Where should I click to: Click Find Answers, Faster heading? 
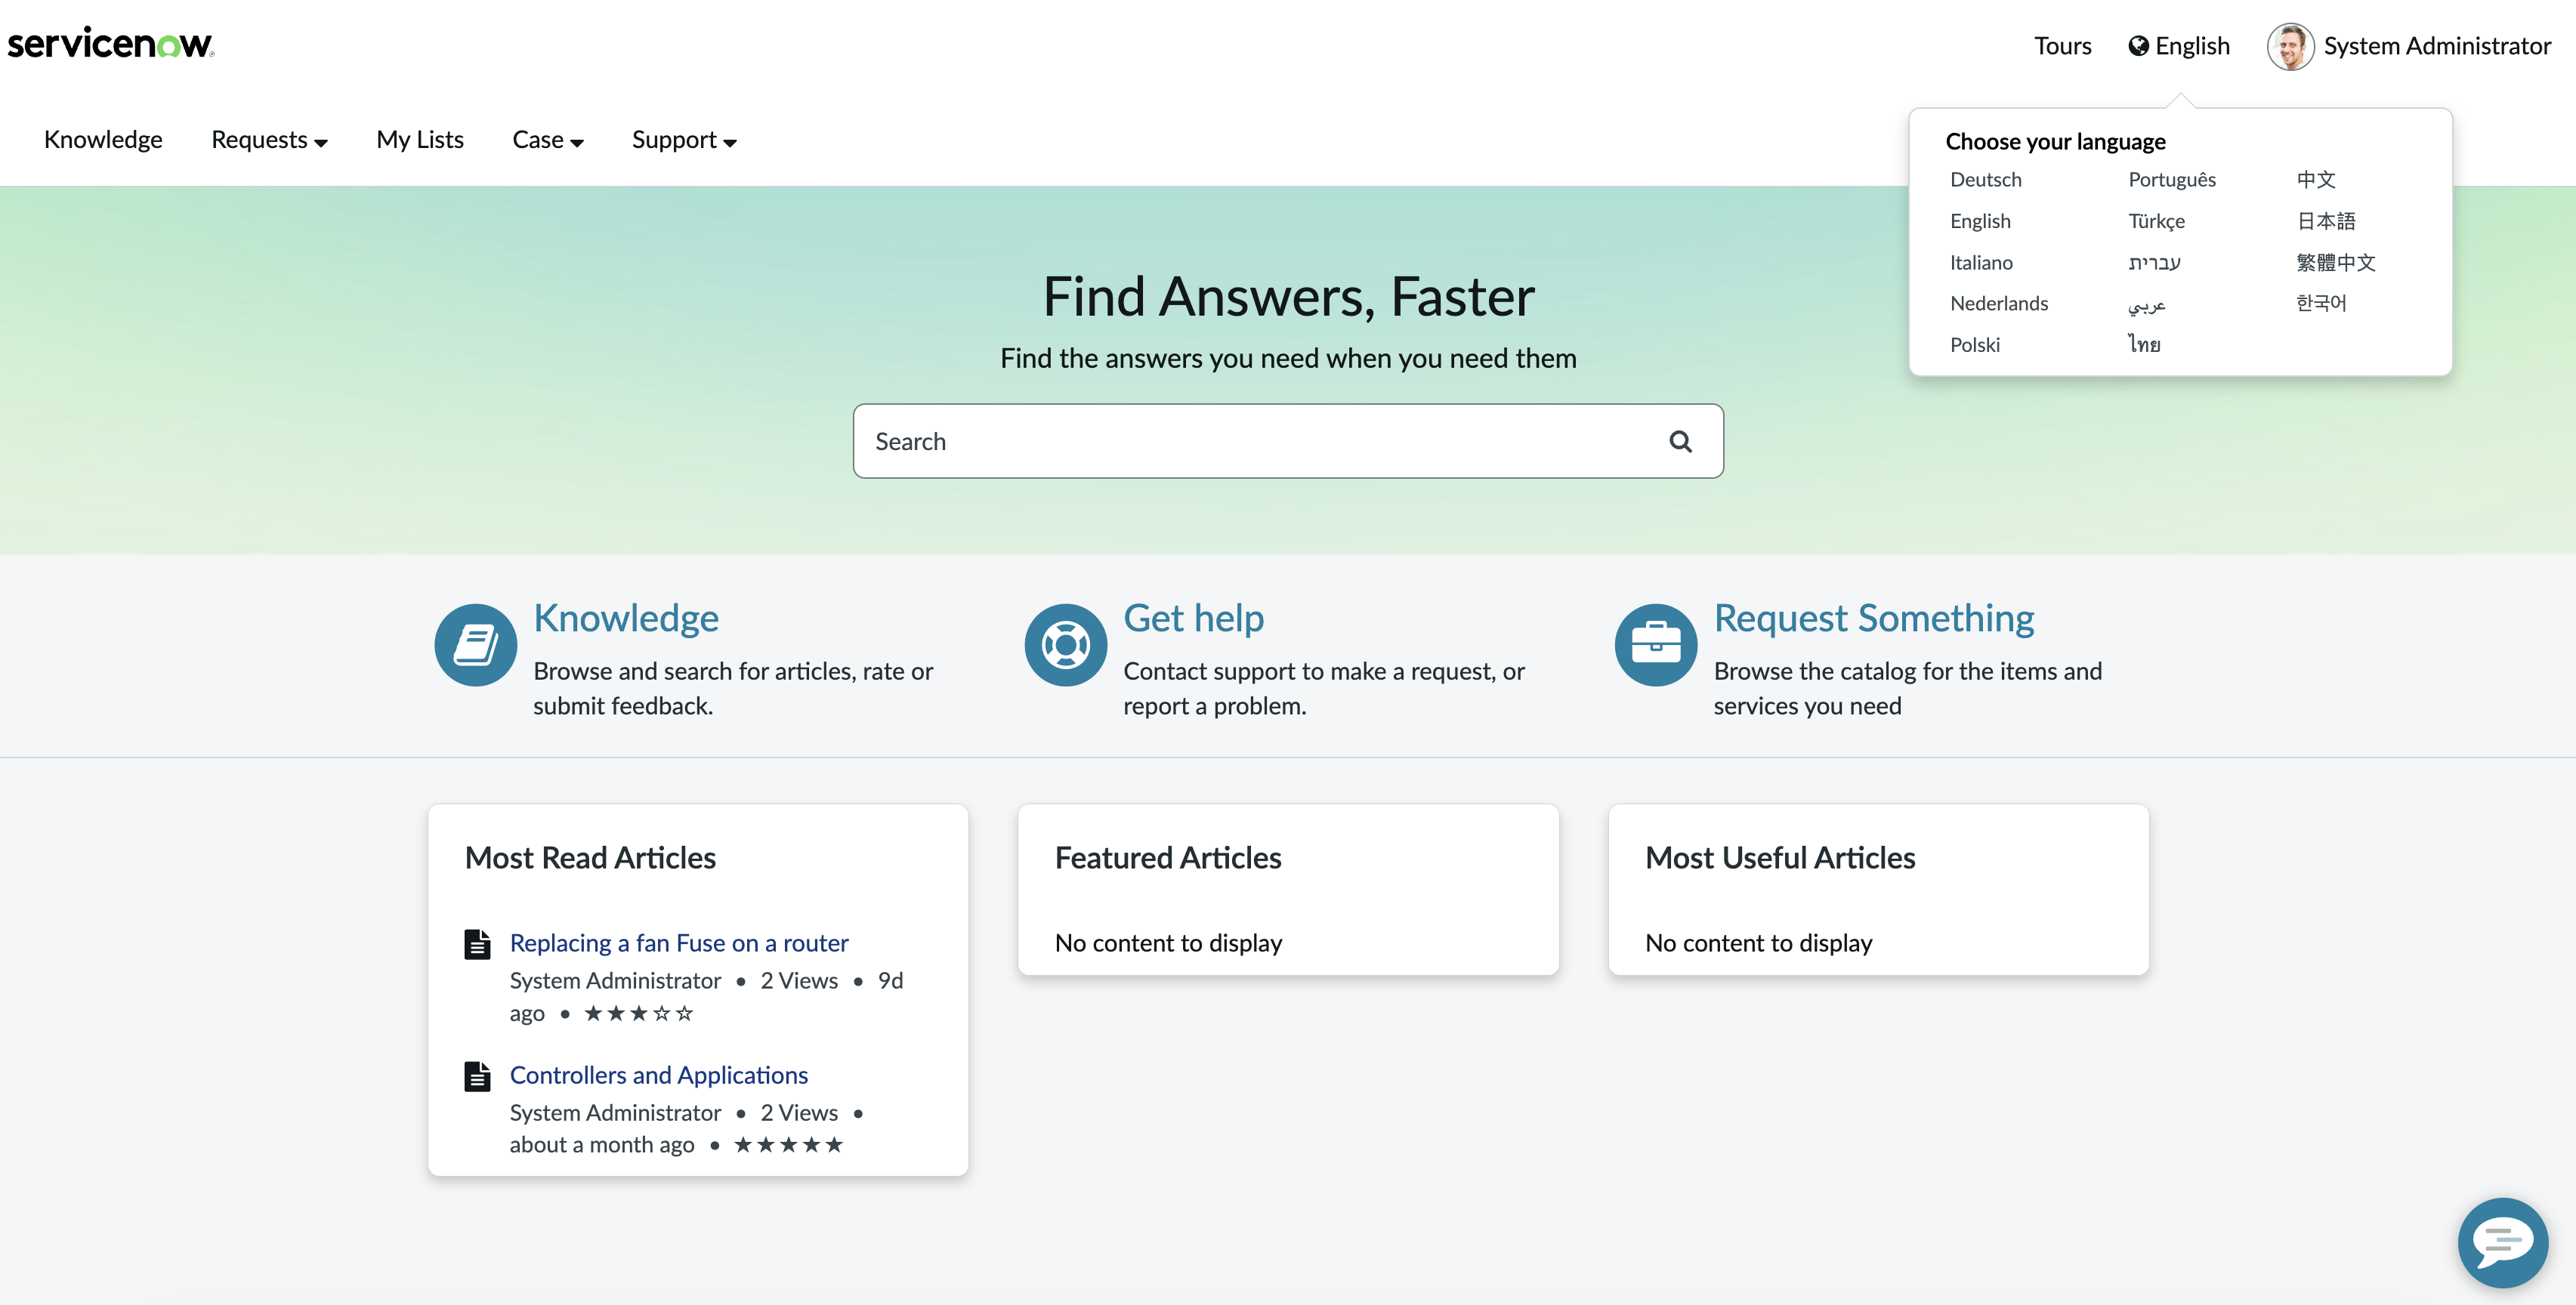(x=1288, y=297)
